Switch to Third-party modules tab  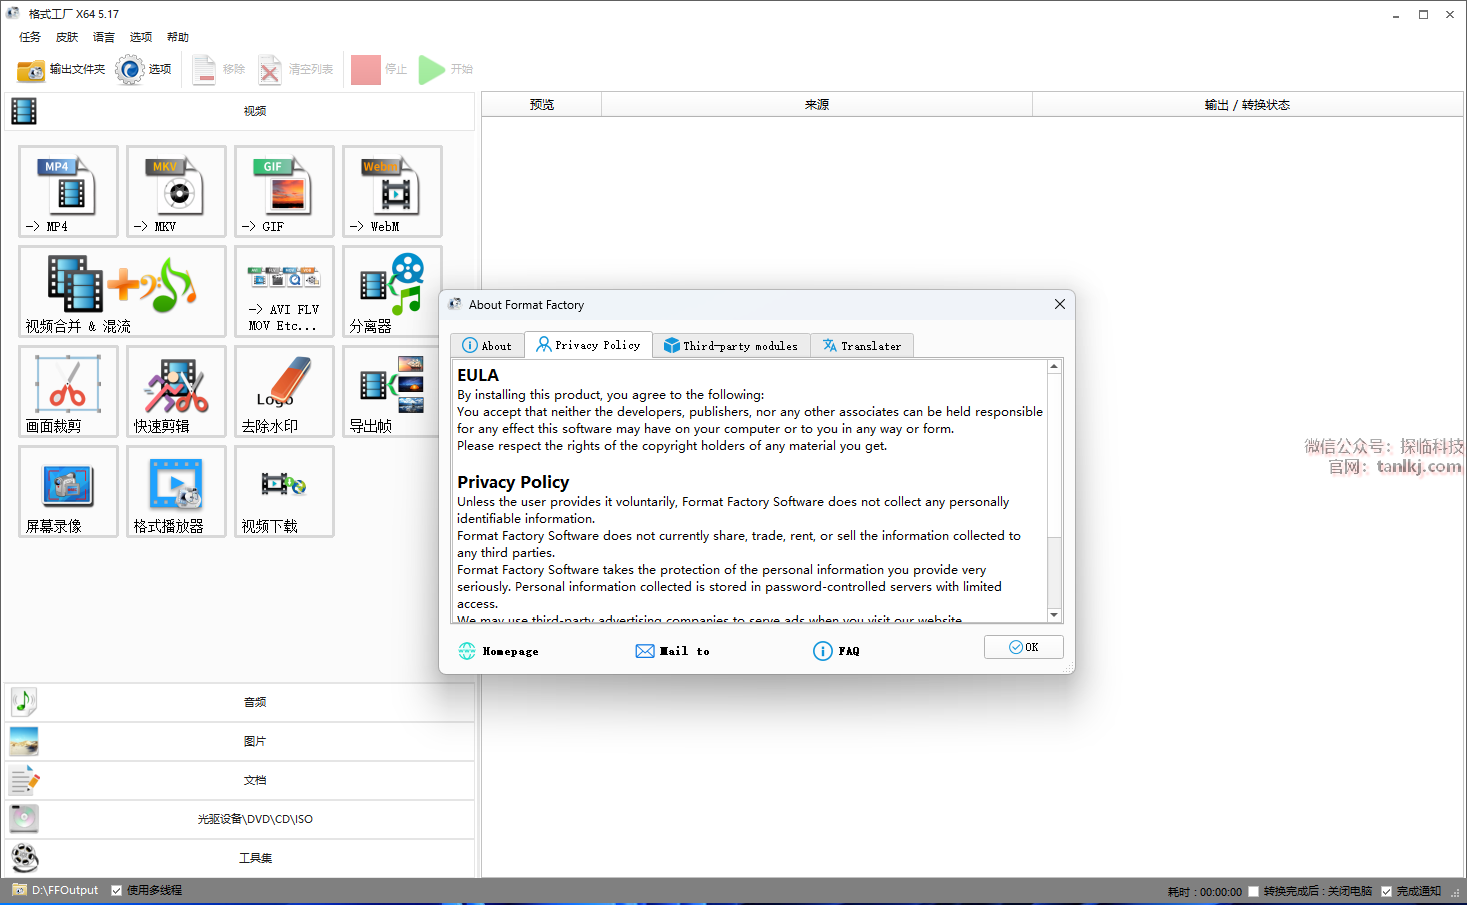pos(731,346)
